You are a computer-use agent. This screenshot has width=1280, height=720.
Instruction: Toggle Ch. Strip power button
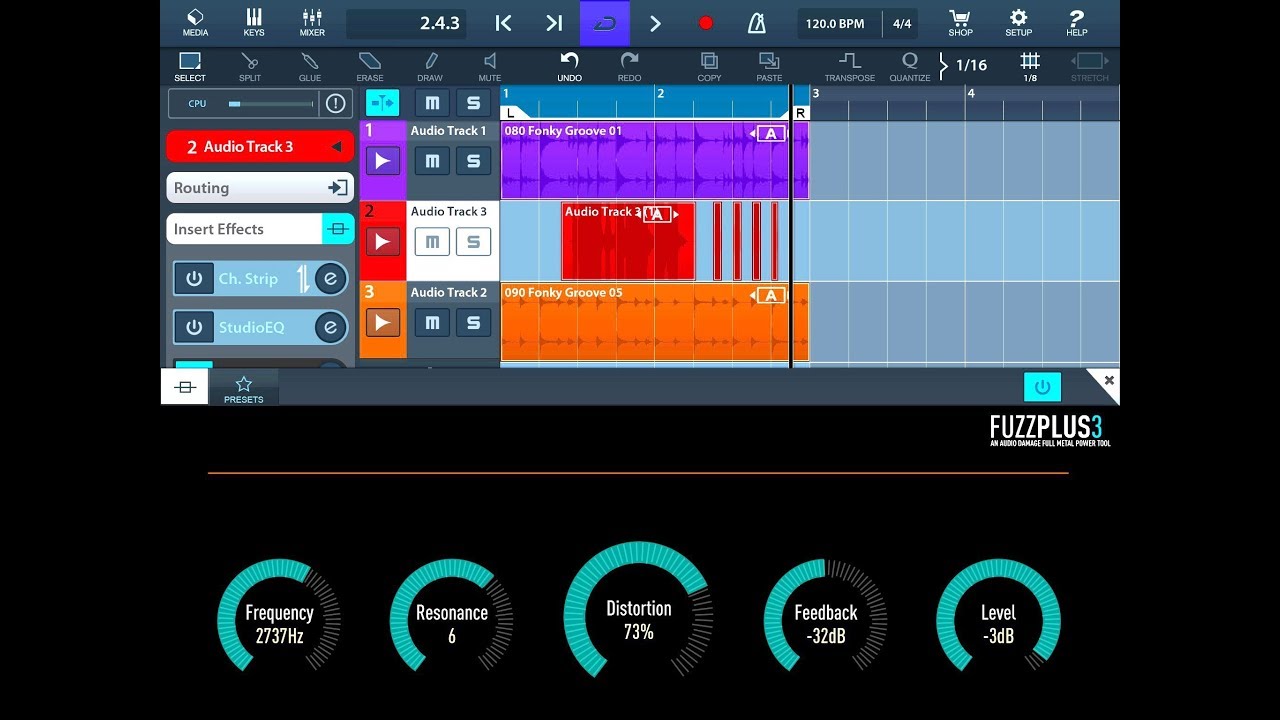194,279
